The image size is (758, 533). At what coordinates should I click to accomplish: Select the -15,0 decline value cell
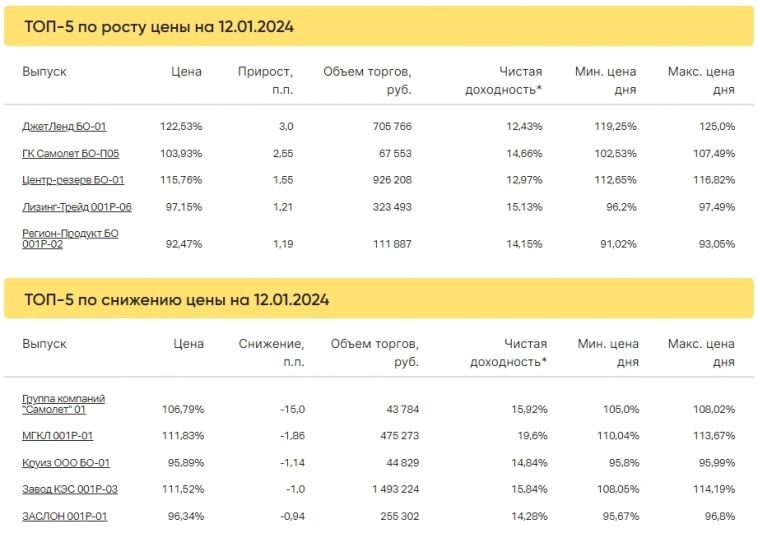tap(292, 409)
